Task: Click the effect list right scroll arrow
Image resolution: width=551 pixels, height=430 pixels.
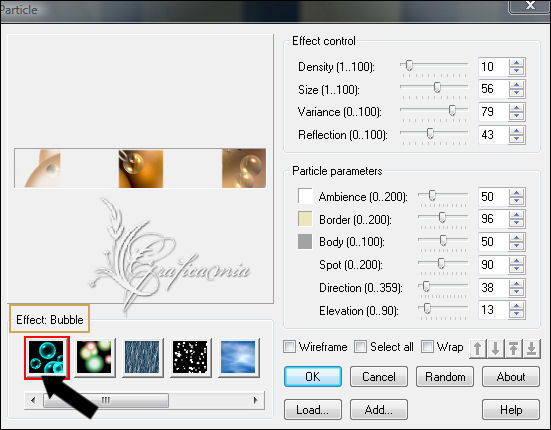Action: (256, 400)
